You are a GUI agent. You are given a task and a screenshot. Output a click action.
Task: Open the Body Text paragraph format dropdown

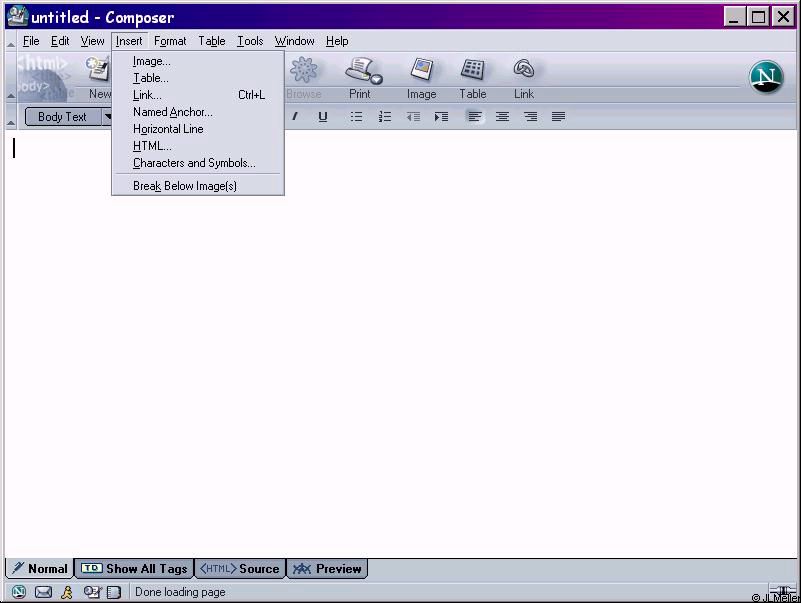point(68,117)
